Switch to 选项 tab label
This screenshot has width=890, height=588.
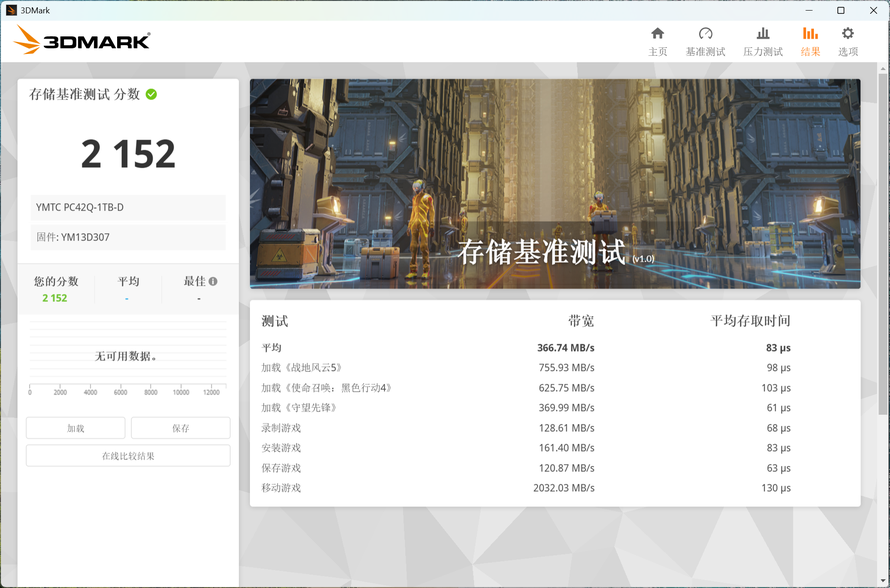847,52
